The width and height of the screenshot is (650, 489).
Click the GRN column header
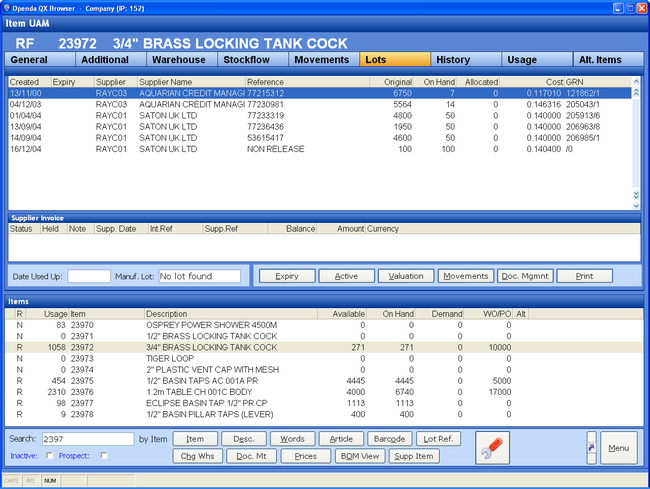(x=598, y=82)
